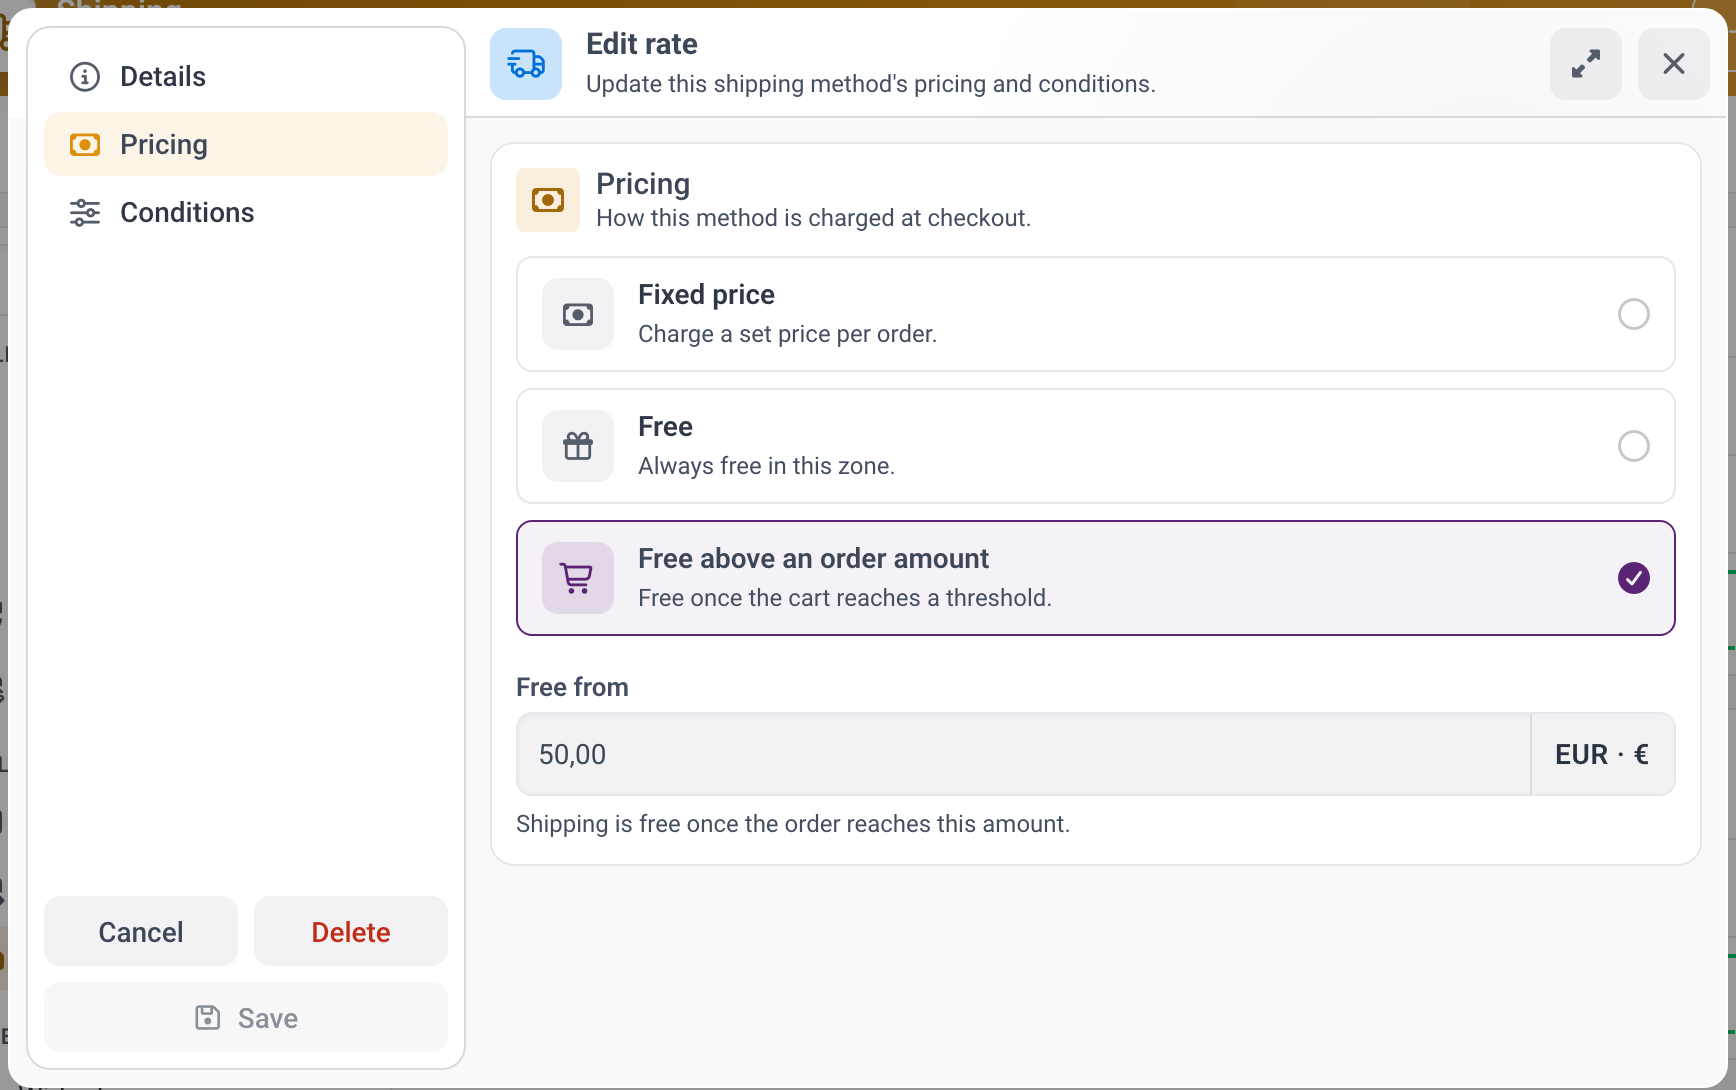1736x1090 pixels.
Task: Click the blue delivery truck icon
Action: click(526, 64)
